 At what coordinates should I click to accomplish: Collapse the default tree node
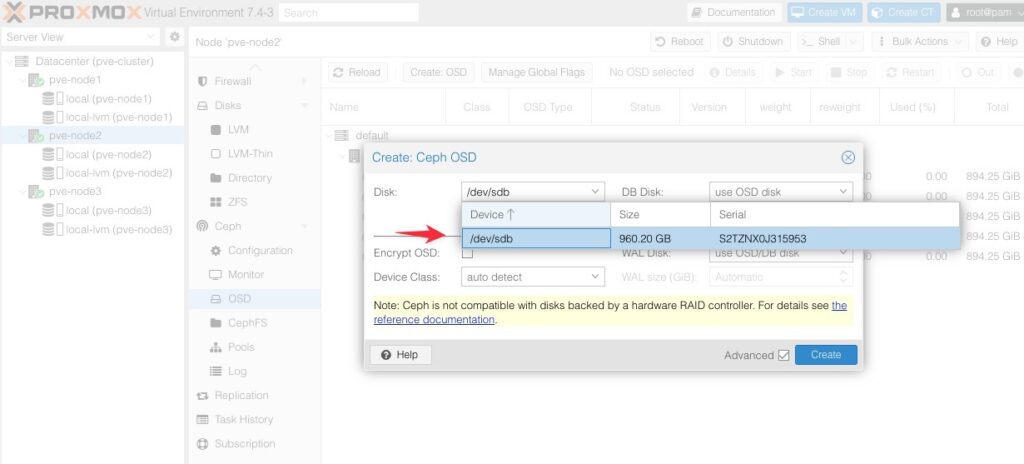click(328, 136)
